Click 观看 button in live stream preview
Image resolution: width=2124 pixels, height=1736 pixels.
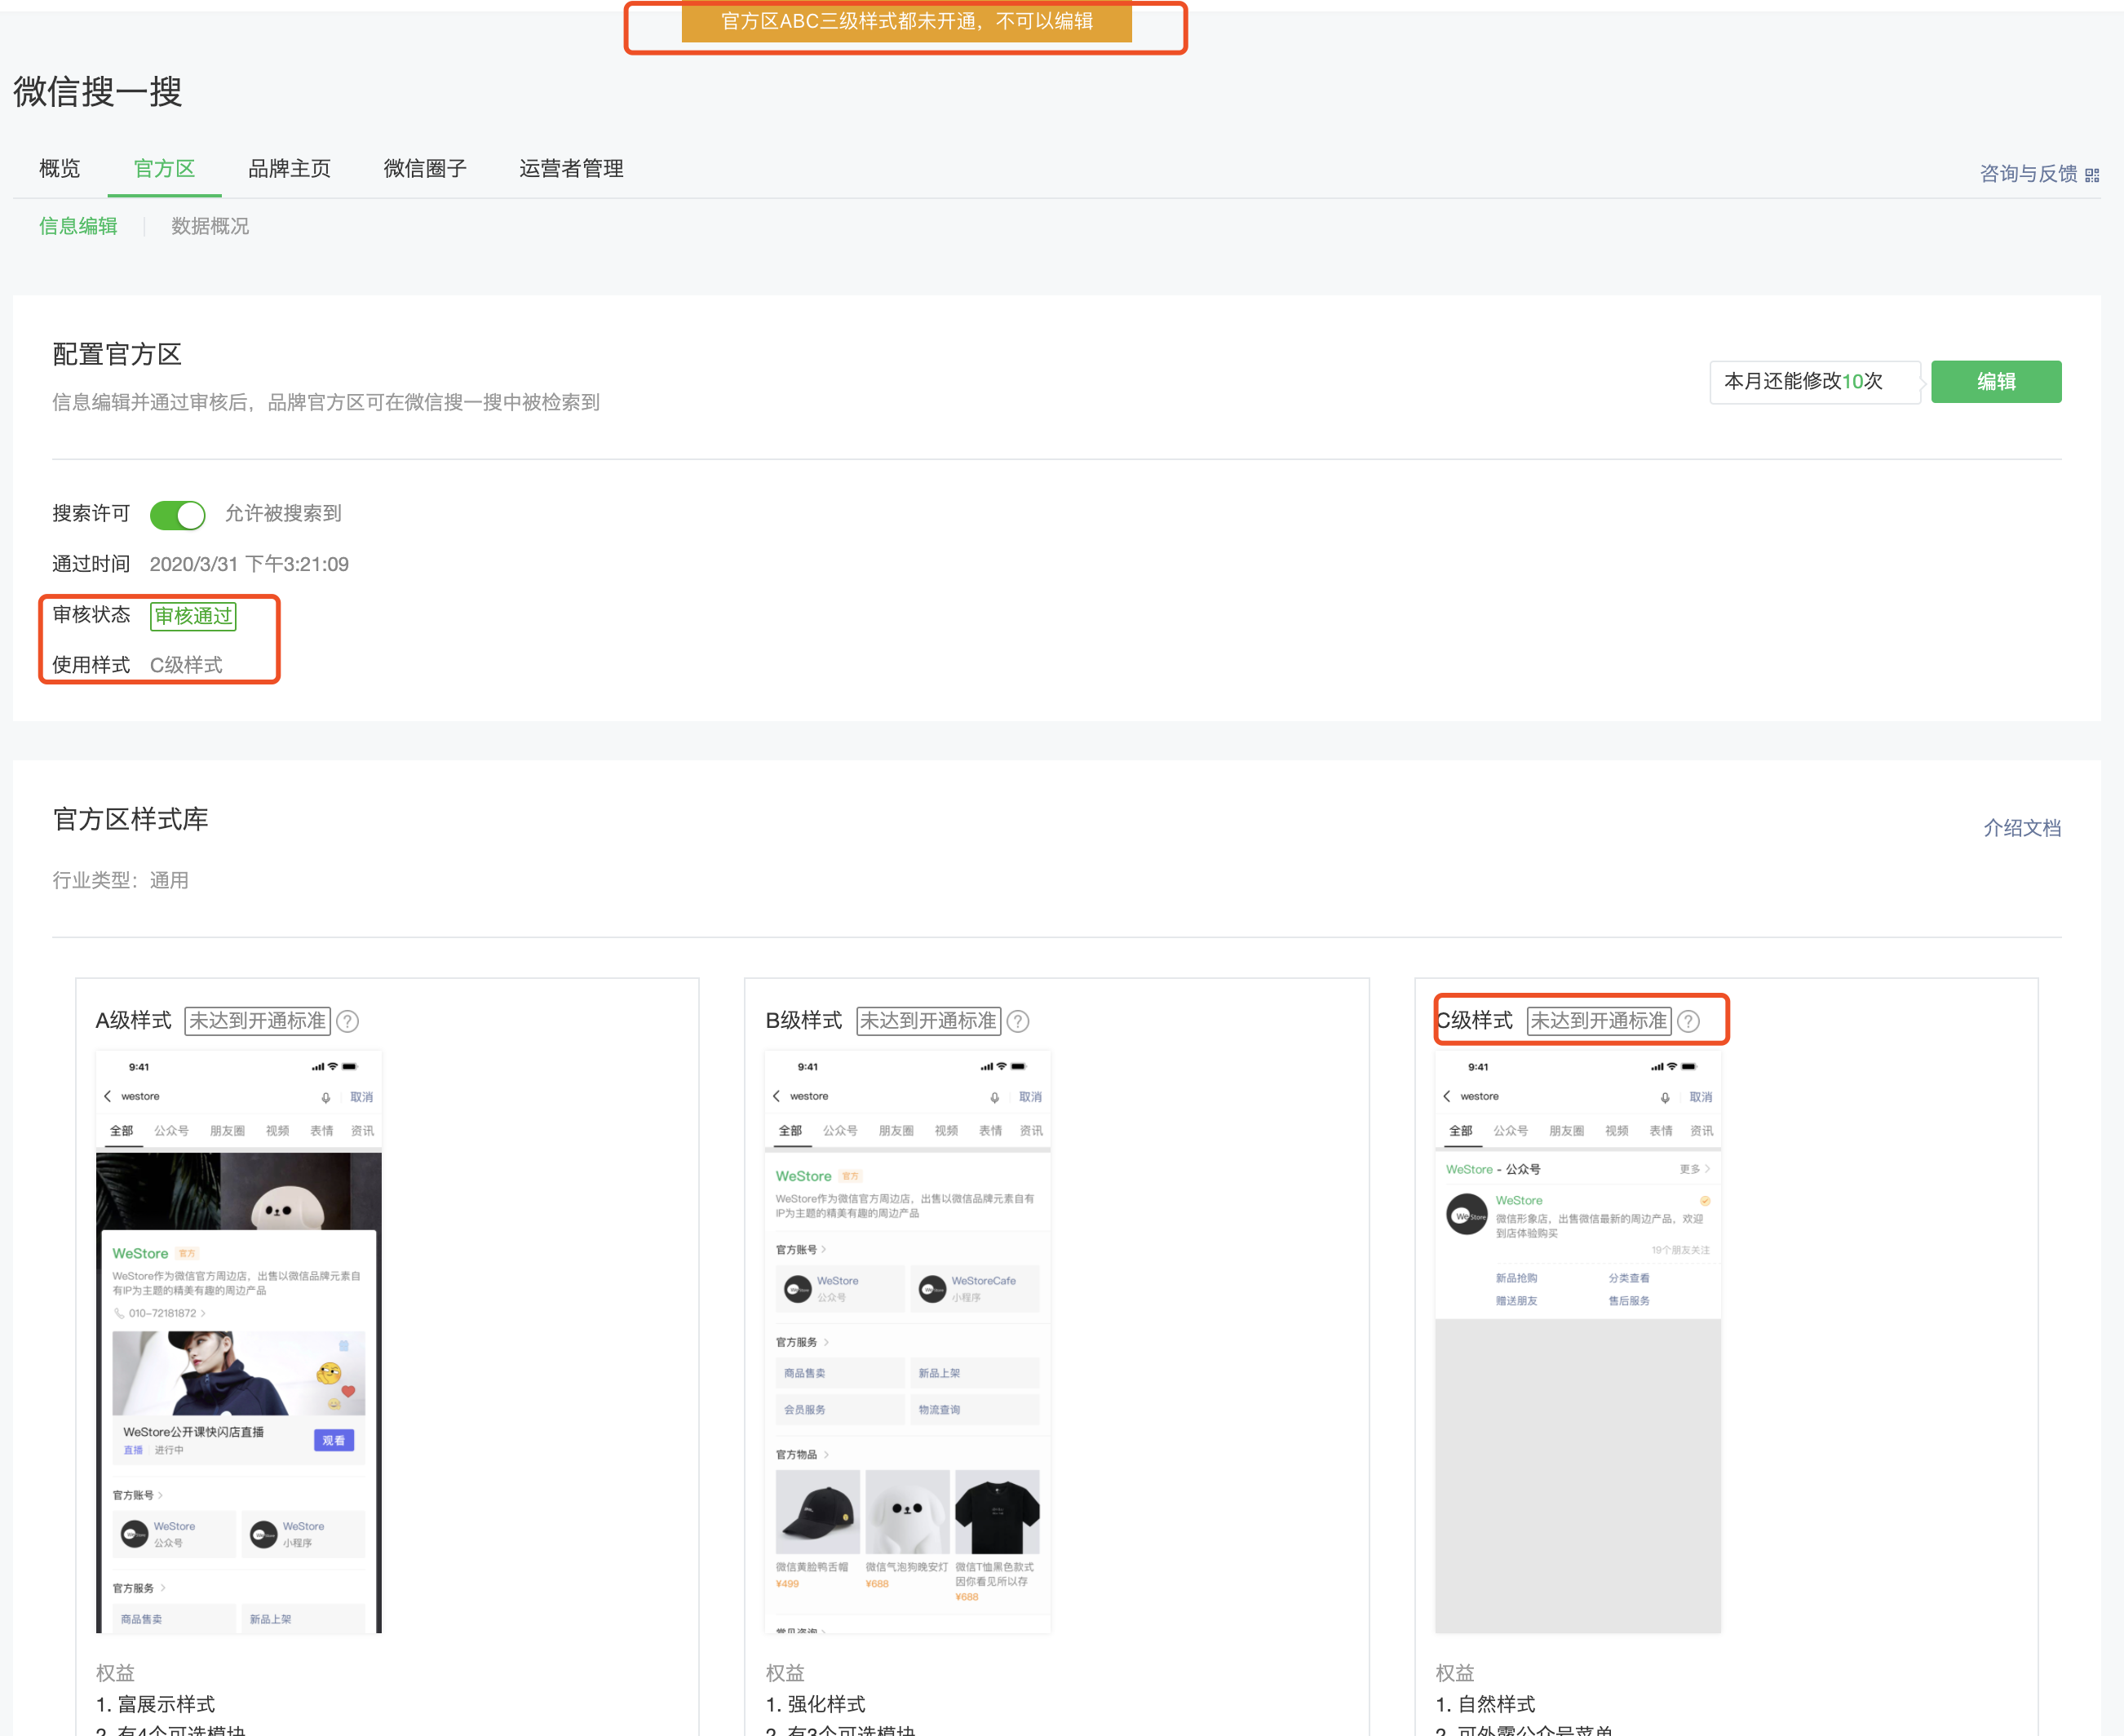334,1440
